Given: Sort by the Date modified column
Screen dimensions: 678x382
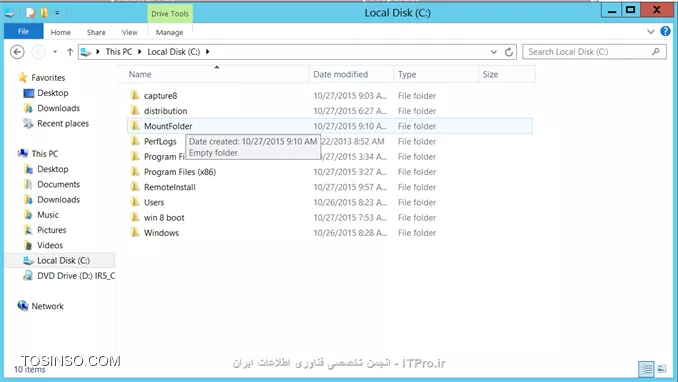Looking at the screenshot, I should pos(352,74).
